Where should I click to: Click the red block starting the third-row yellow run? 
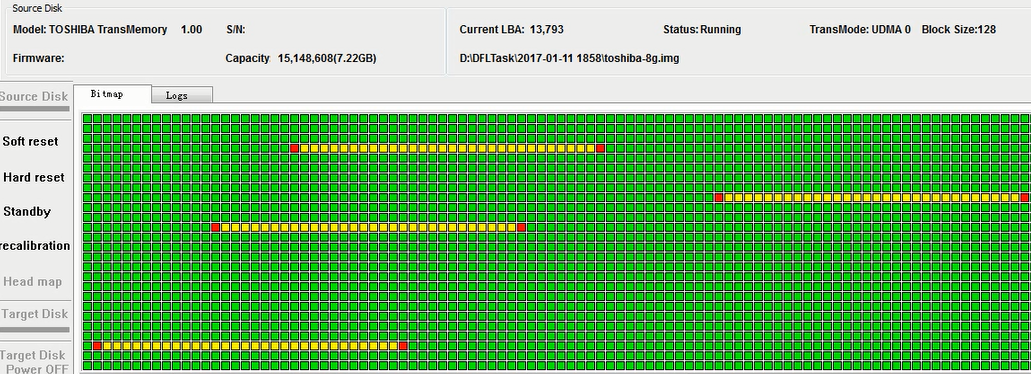coord(295,149)
